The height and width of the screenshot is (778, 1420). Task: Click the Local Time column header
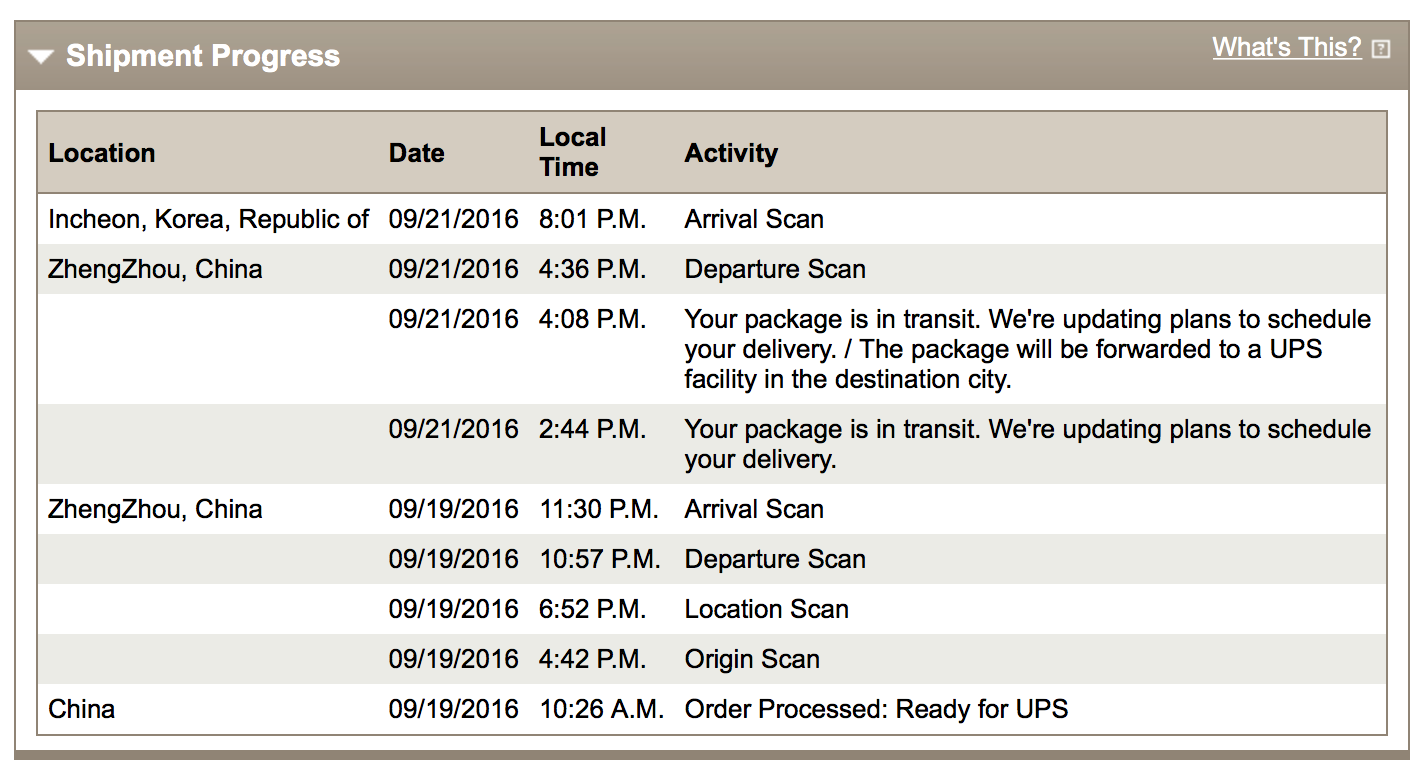pyautogui.click(x=573, y=152)
